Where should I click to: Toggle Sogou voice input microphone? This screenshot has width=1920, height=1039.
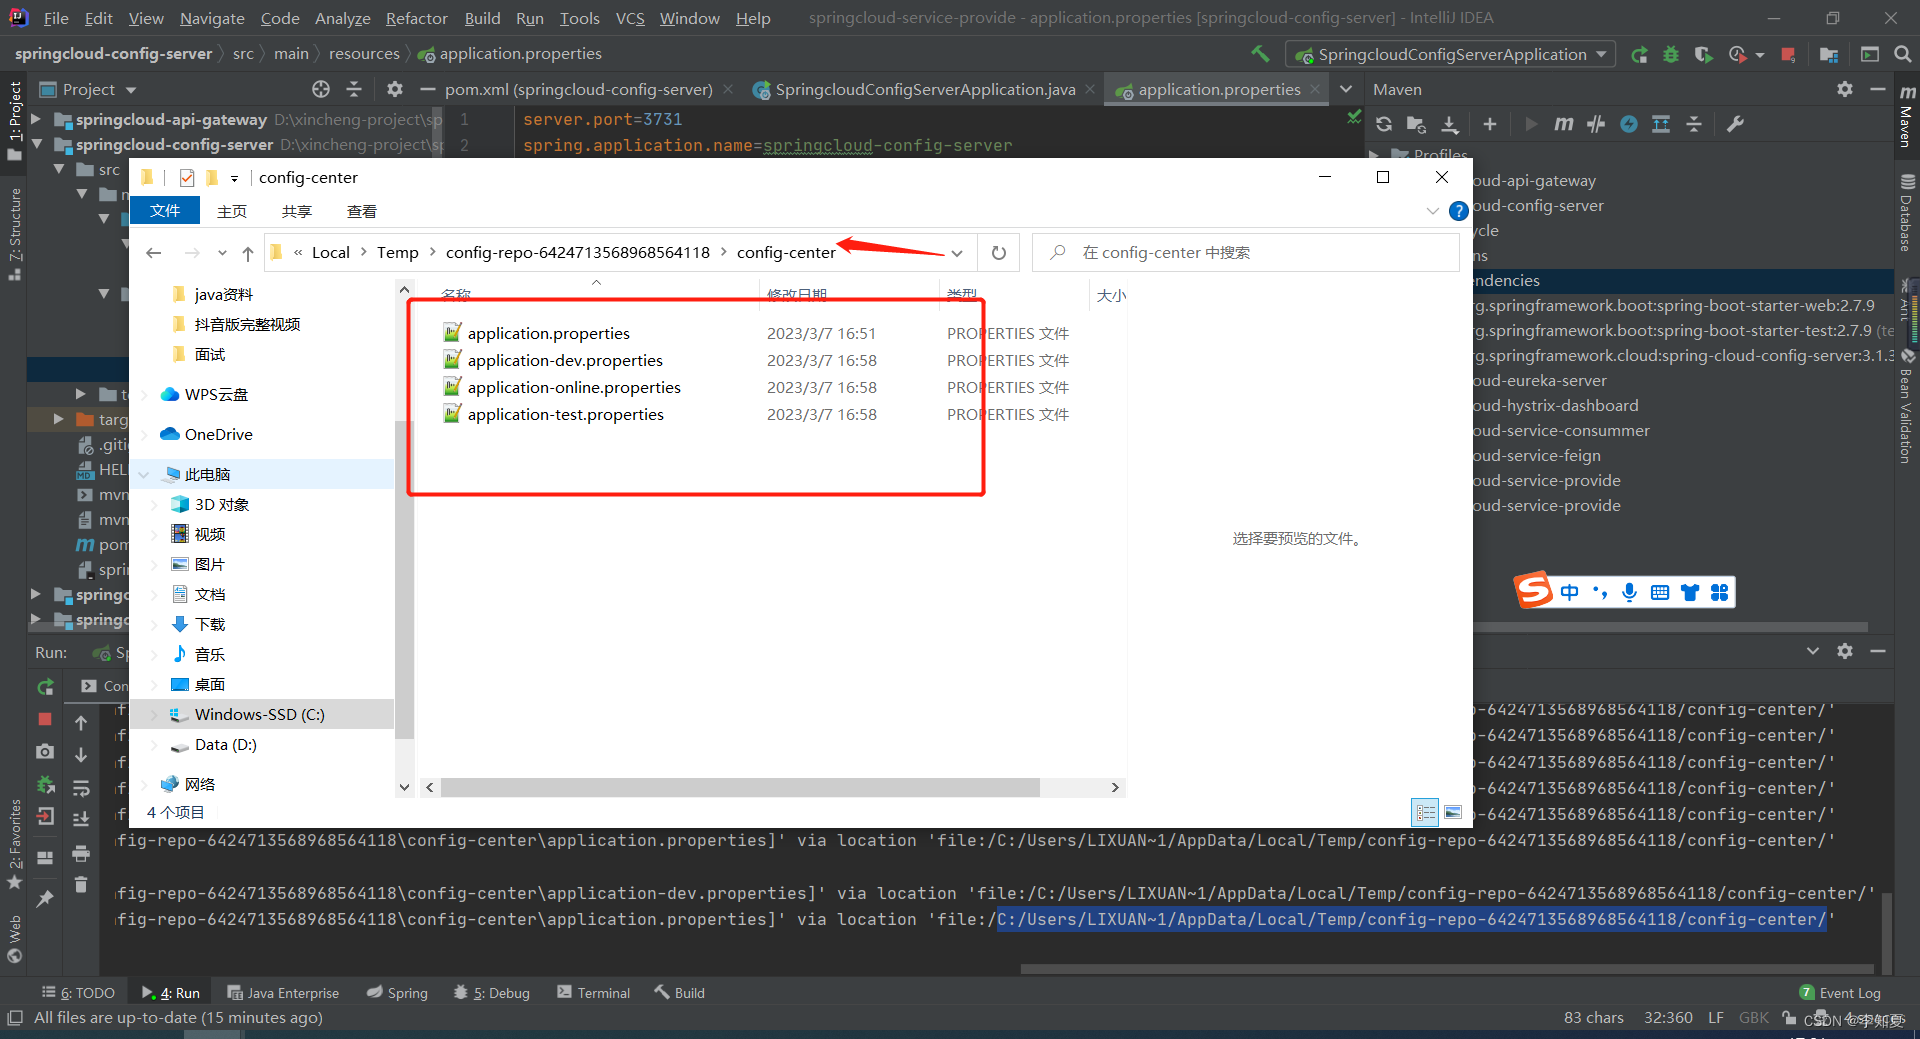click(x=1630, y=592)
